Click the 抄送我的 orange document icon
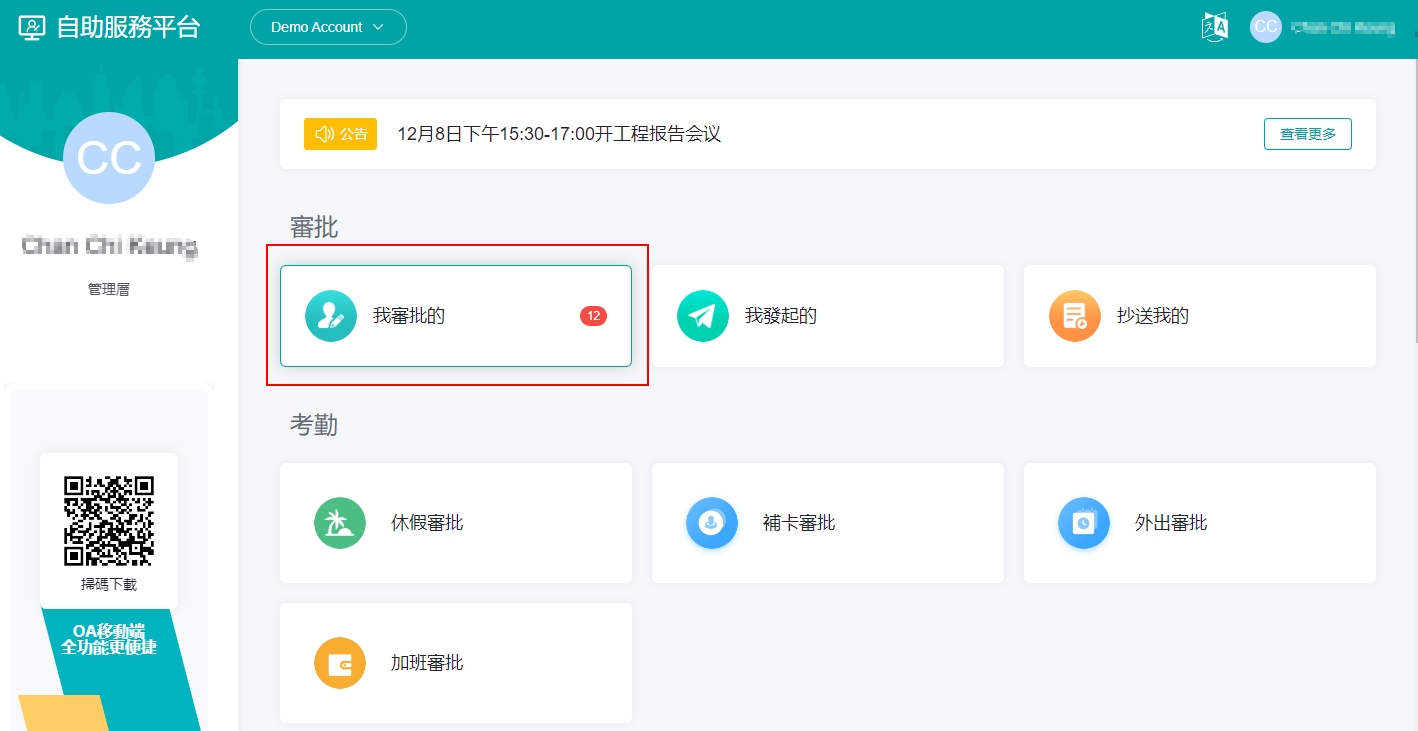 tap(1074, 316)
